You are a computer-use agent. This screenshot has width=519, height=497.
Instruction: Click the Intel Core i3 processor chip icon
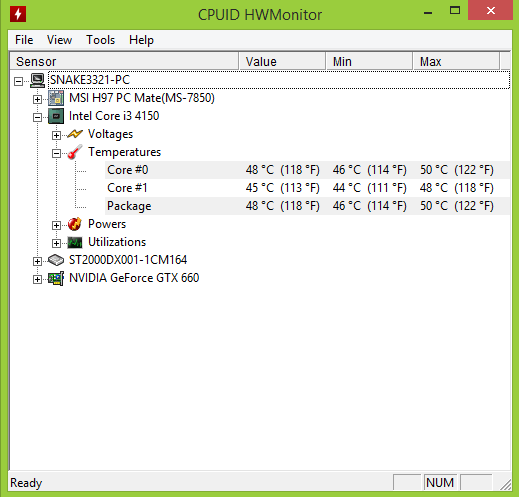56,116
